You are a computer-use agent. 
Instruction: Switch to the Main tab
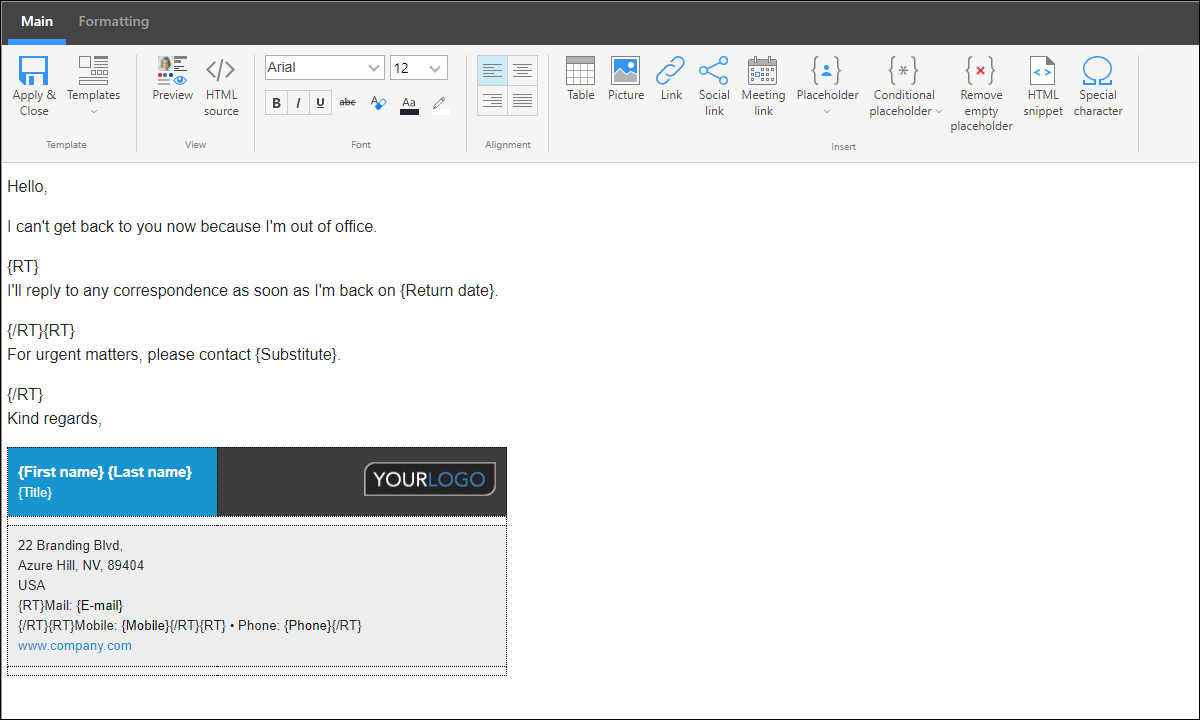[x=37, y=22]
